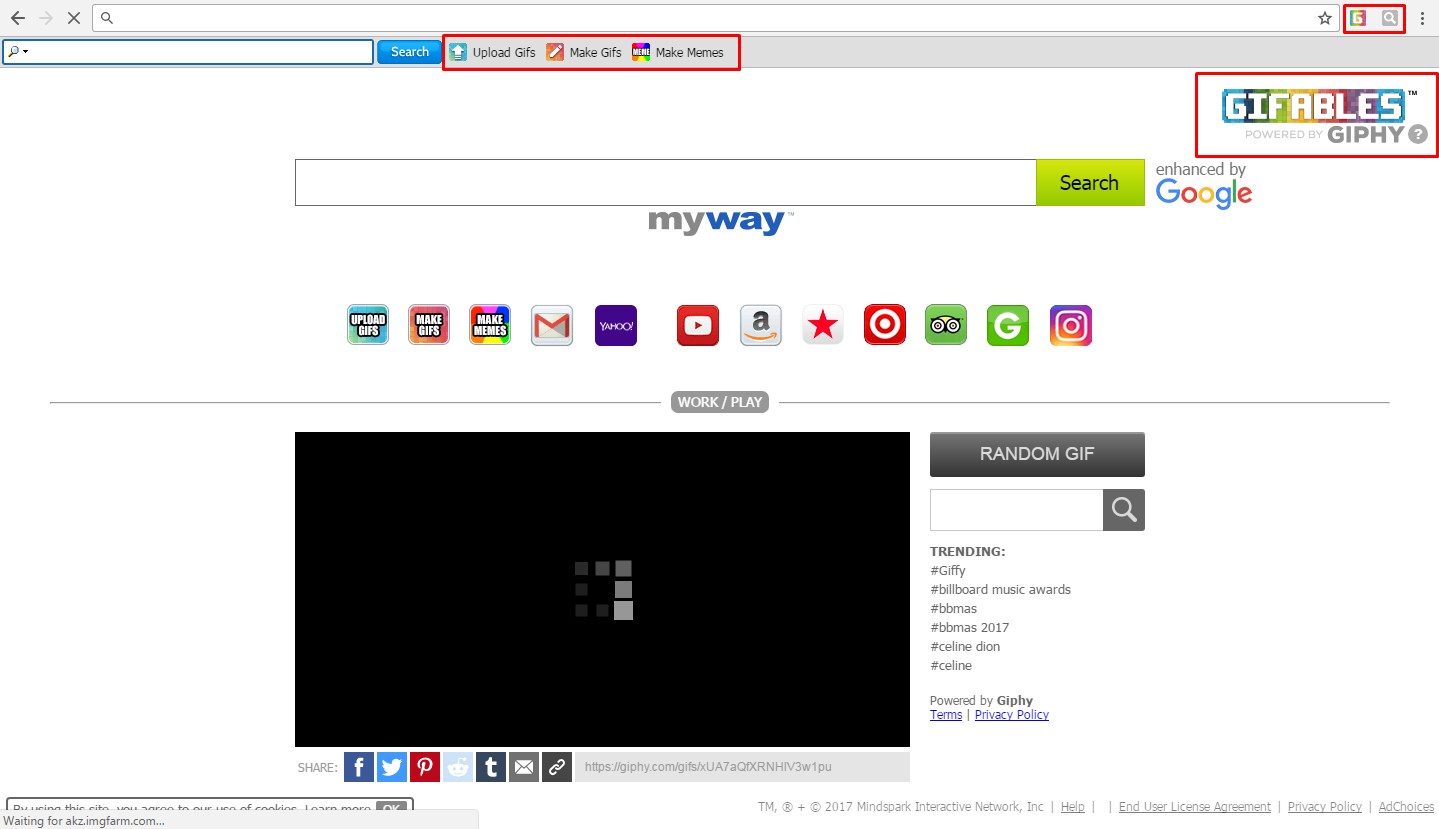Focus the main MyWay search field

[665, 183]
